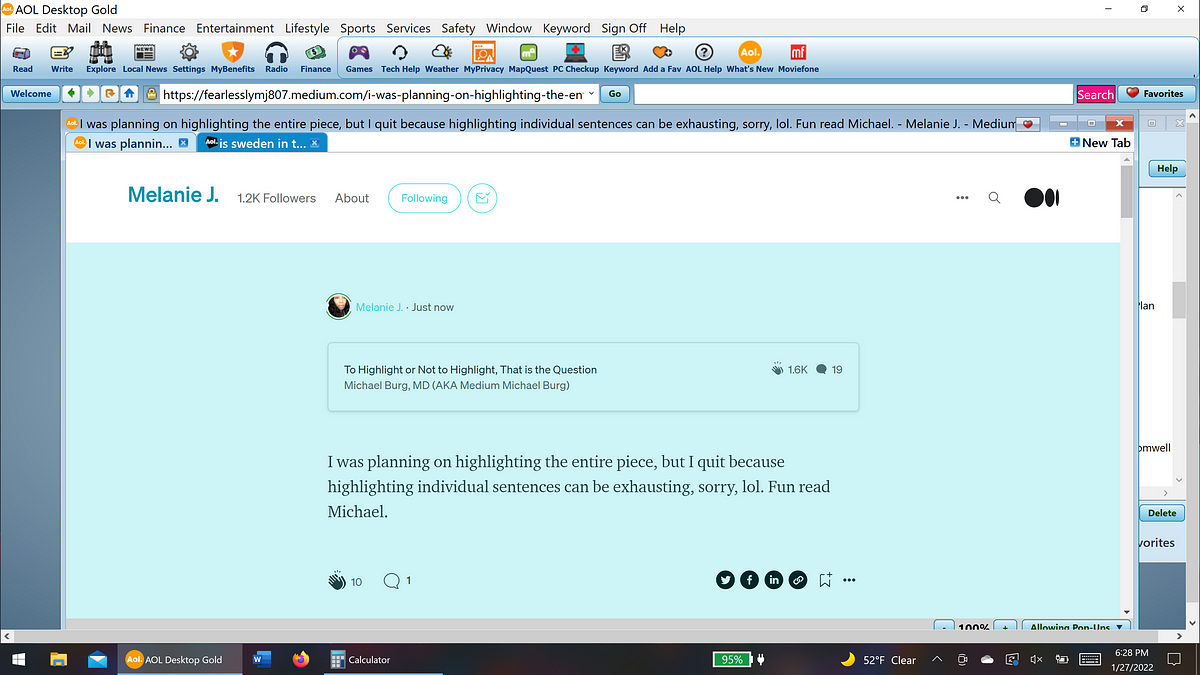Open the responses bubble showing 1
1200x675 pixels.
click(x=392, y=580)
